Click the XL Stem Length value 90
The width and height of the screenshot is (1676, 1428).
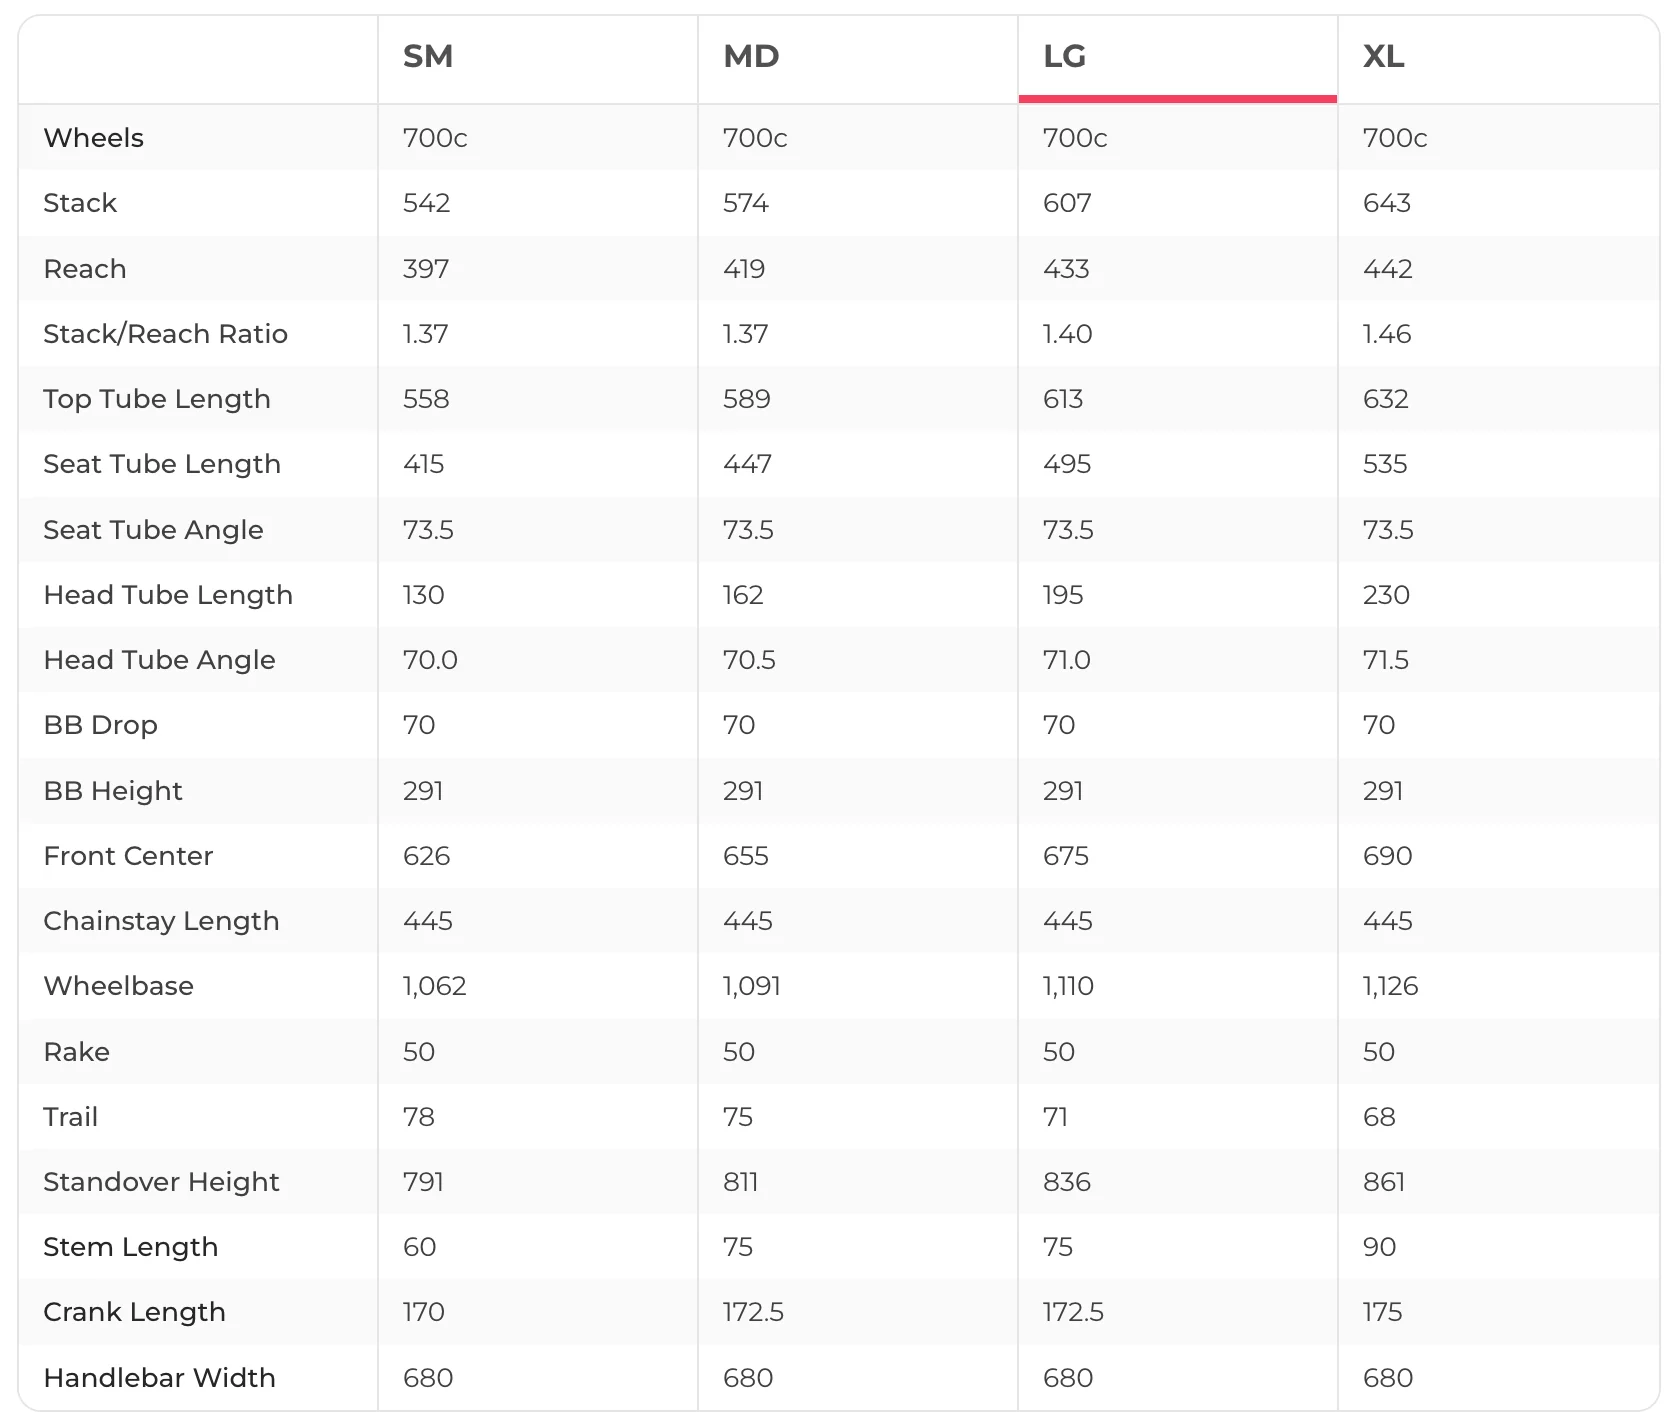click(x=1380, y=1247)
